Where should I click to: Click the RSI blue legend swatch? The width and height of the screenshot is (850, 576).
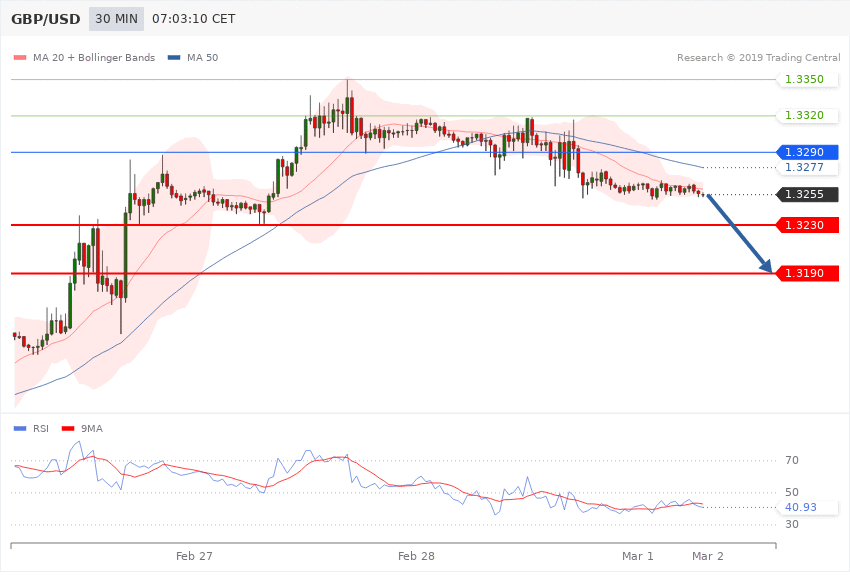point(20,429)
